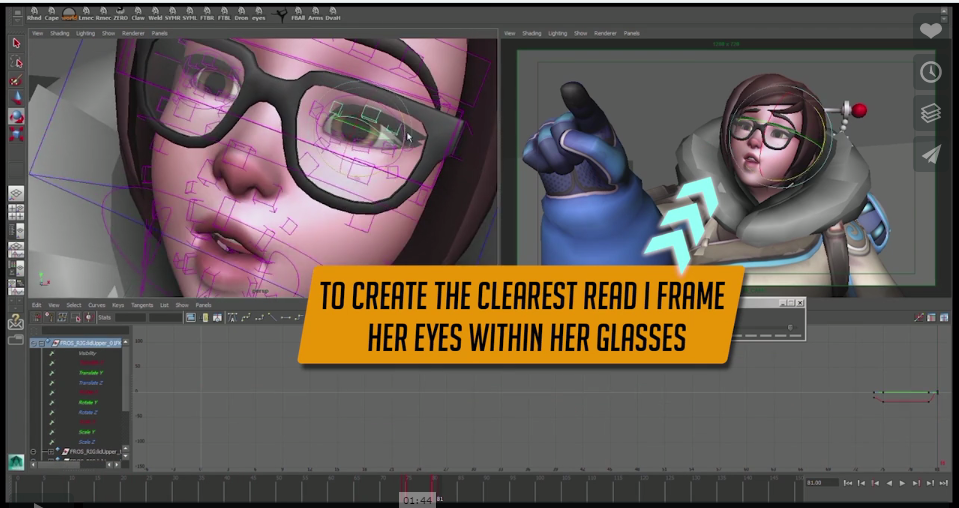Open the Keys menu in Graph Editor
This screenshot has width=959, height=508.
(x=118, y=305)
